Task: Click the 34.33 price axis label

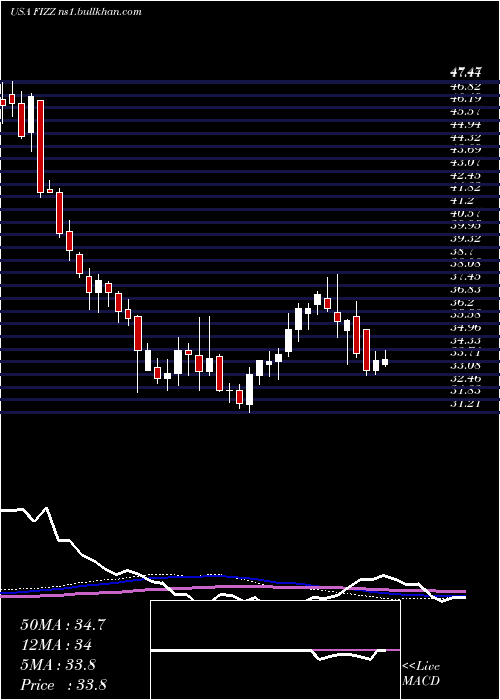Action: click(x=466, y=340)
